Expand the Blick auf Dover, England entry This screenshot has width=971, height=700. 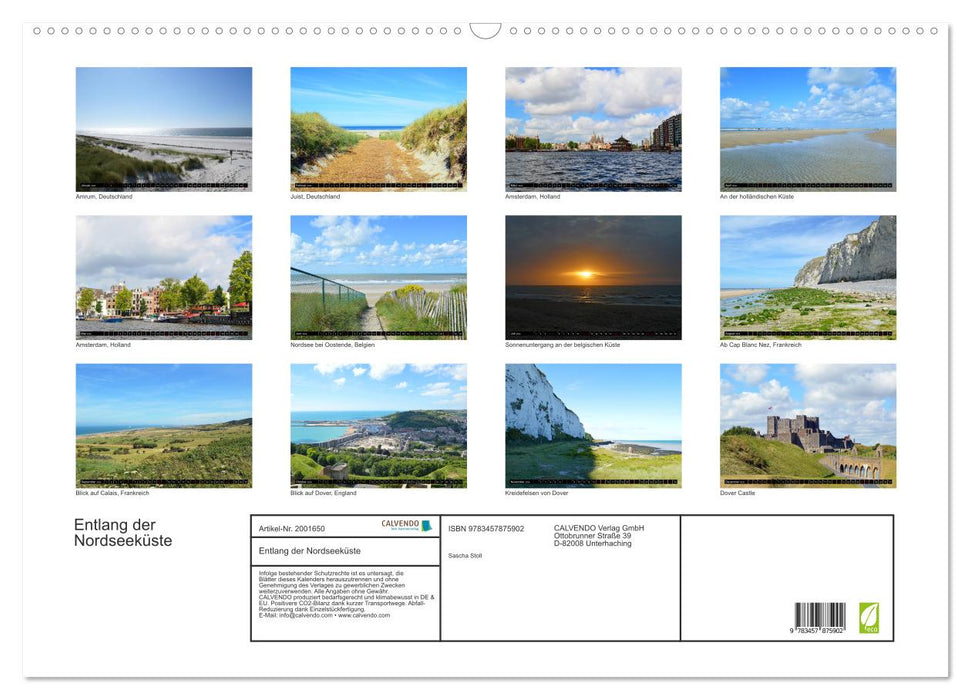[322, 493]
